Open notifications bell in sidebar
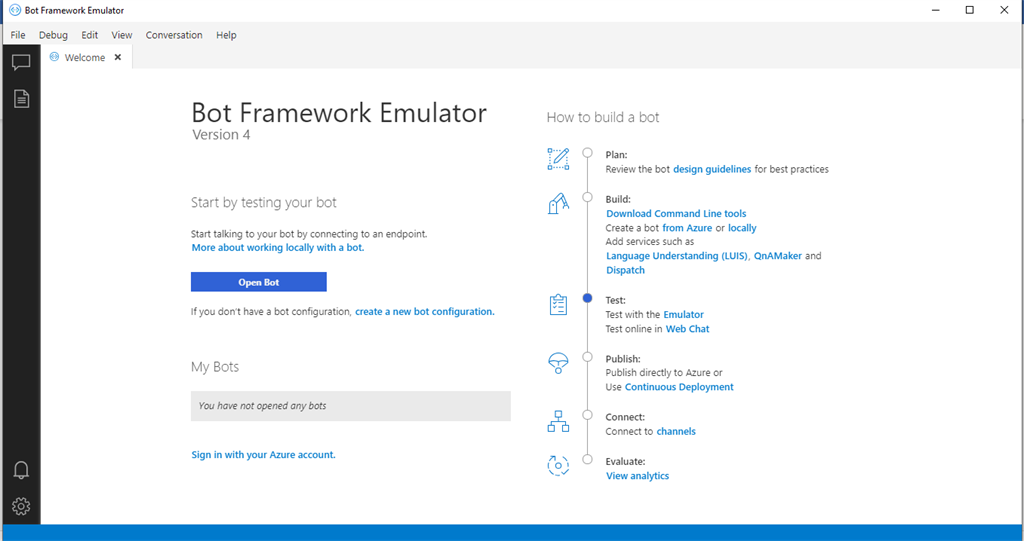The image size is (1024, 541). point(21,470)
